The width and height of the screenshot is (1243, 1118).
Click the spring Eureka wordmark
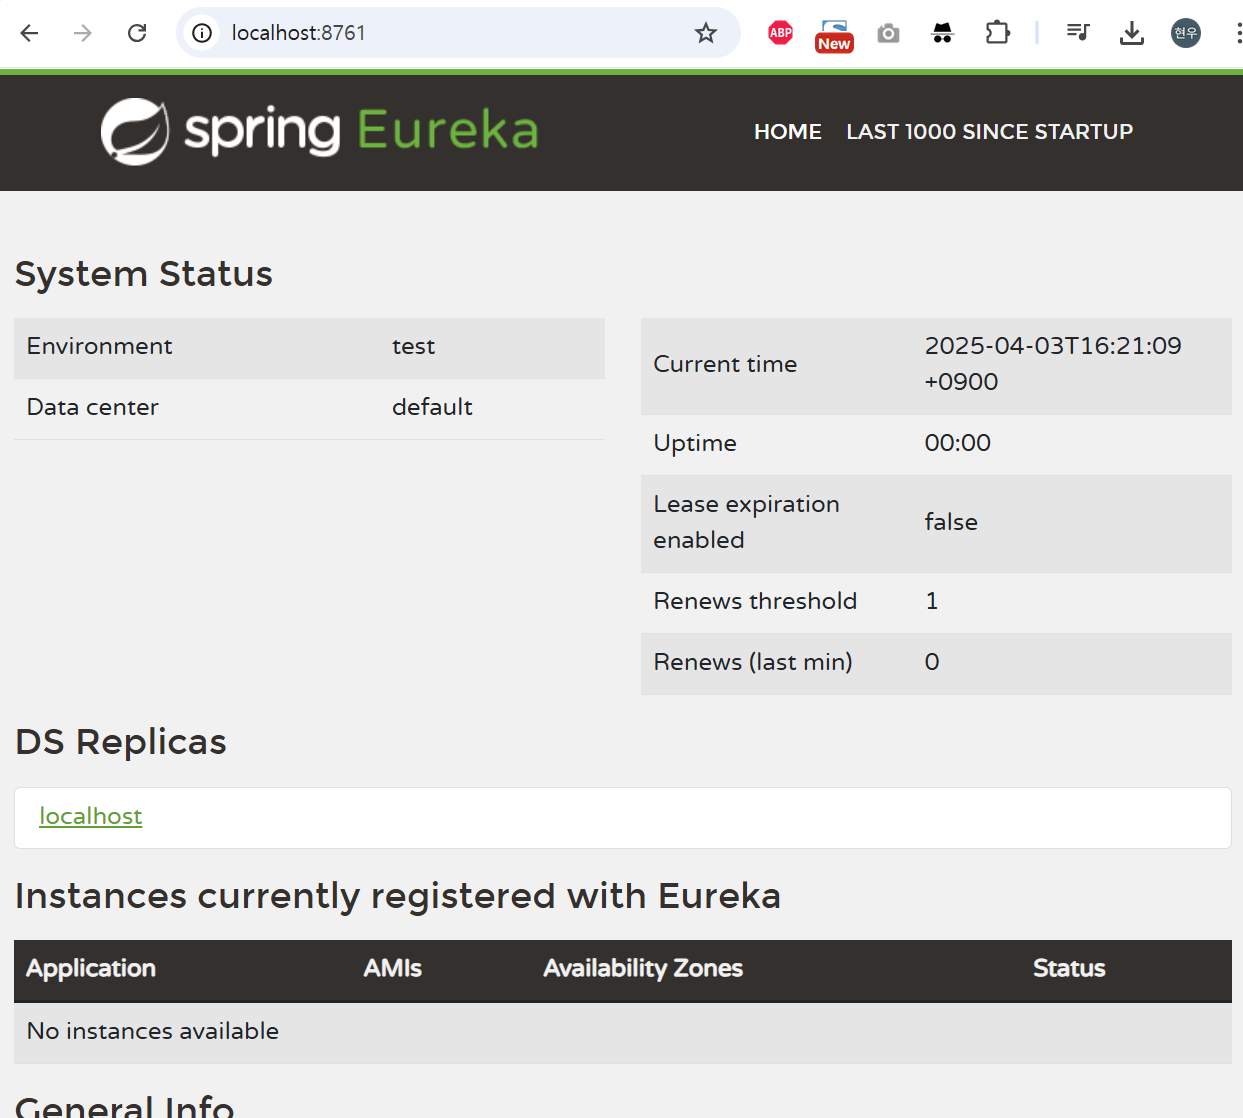pyautogui.click(x=362, y=131)
